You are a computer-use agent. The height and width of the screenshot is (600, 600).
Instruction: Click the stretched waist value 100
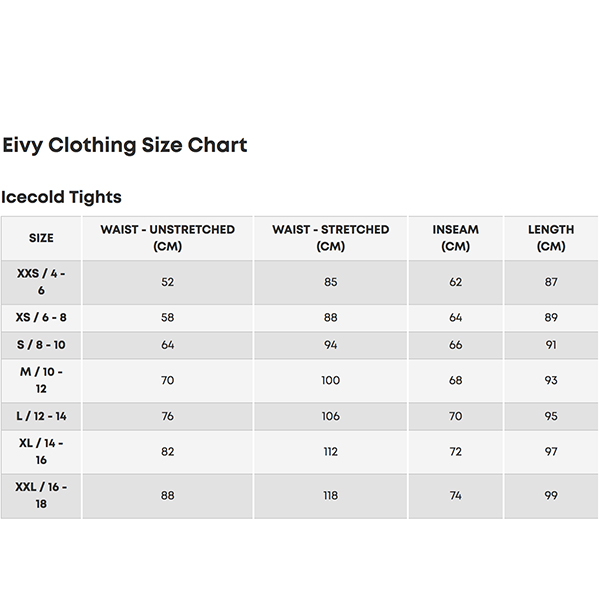(331, 380)
